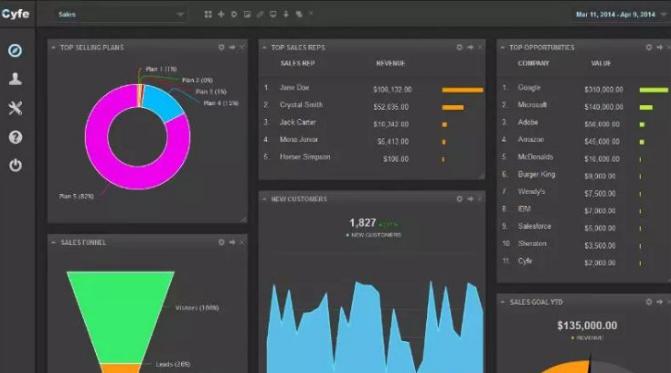Click the orange Leads funnel section
Screen dimensions: 671x373
point(120,368)
